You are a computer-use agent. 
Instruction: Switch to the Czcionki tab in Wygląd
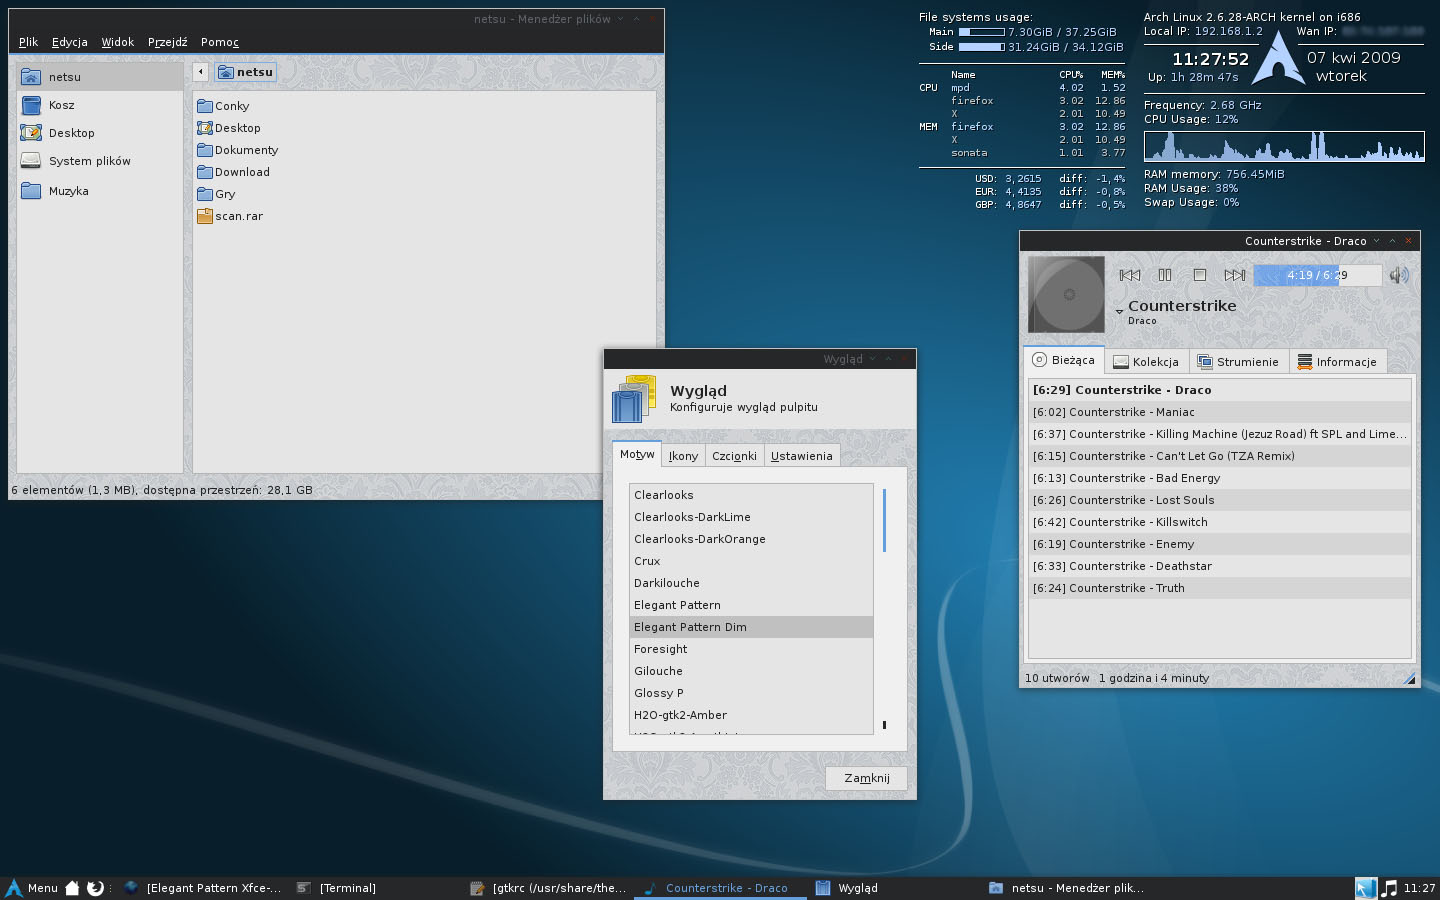[734, 456]
